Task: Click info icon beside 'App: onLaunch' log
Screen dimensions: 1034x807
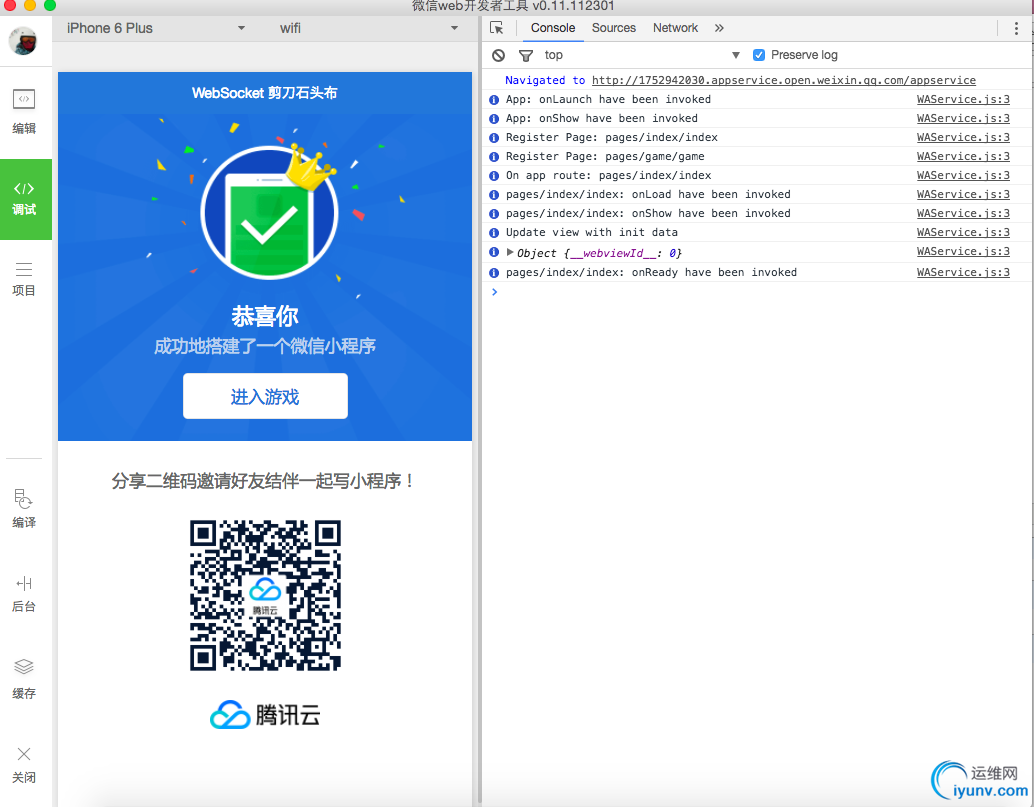Action: (494, 100)
